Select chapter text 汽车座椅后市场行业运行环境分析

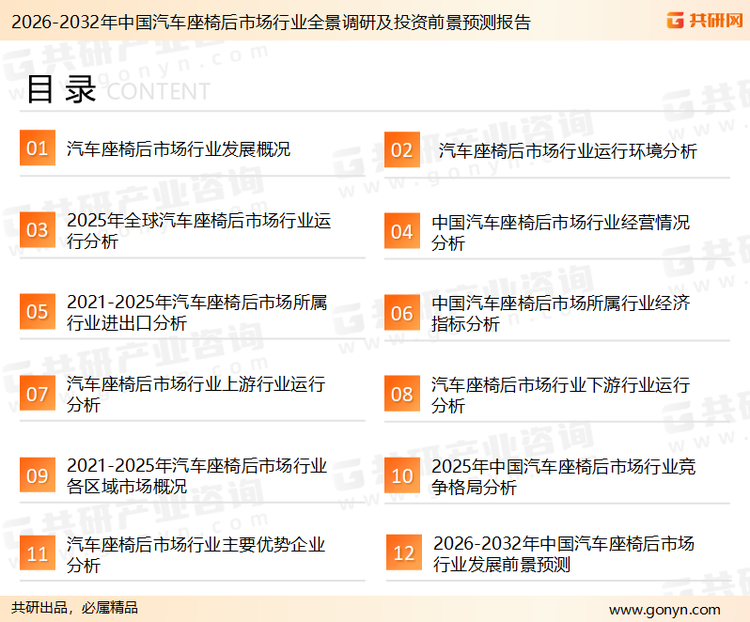pyautogui.click(x=568, y=151)
